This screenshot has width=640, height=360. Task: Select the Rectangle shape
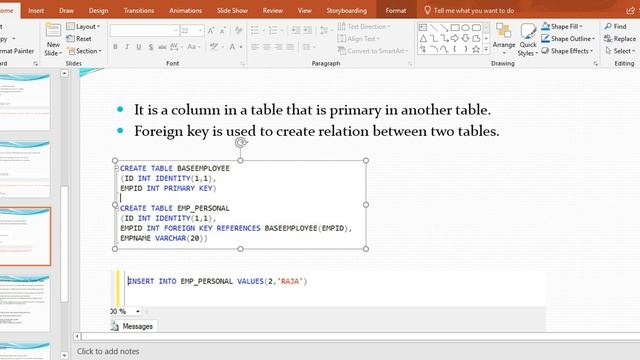click(x=455, y=28)
